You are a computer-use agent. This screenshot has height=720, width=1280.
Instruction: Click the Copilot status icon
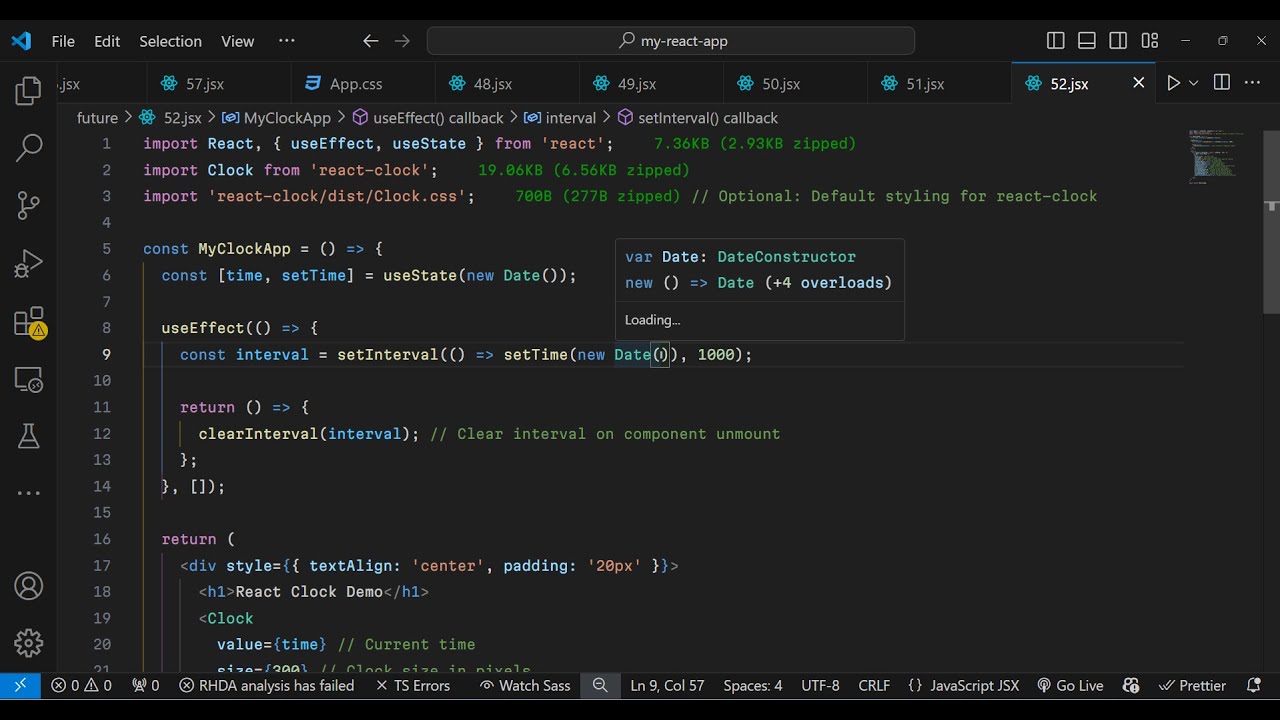1131,685
